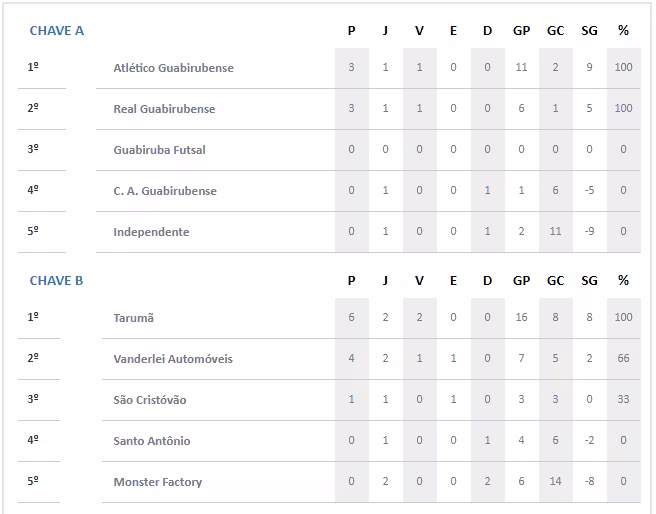
Task: Select the Monster Factory team
Action: click(x=158, y=482)
